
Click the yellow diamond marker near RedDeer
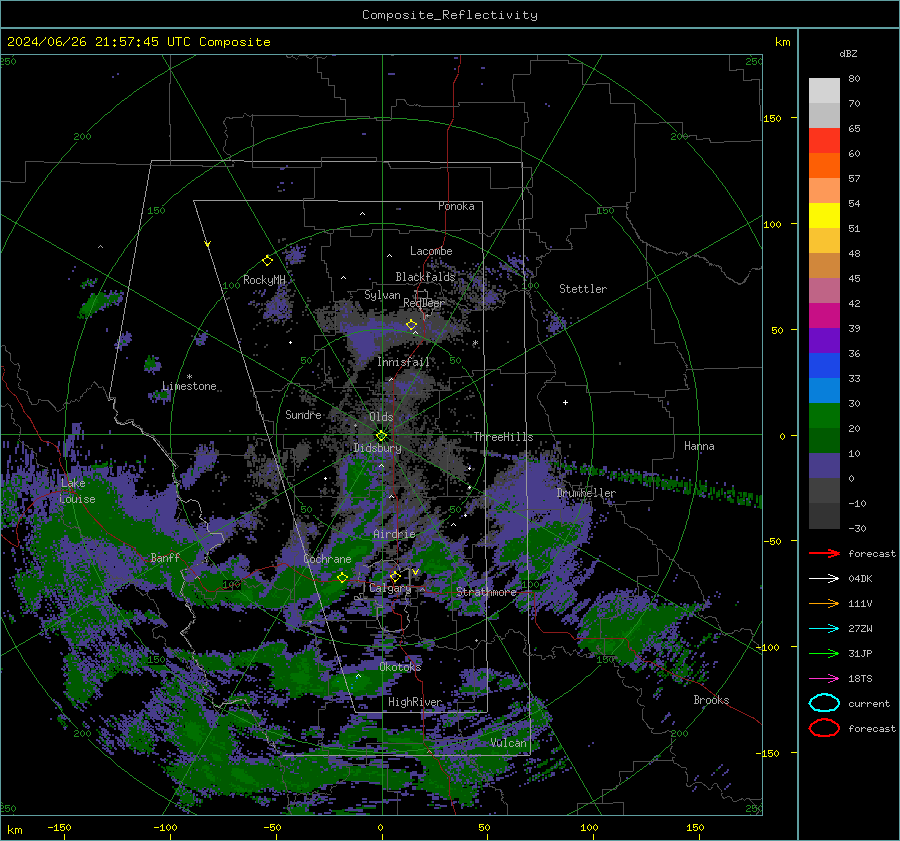tap(411, 325)
